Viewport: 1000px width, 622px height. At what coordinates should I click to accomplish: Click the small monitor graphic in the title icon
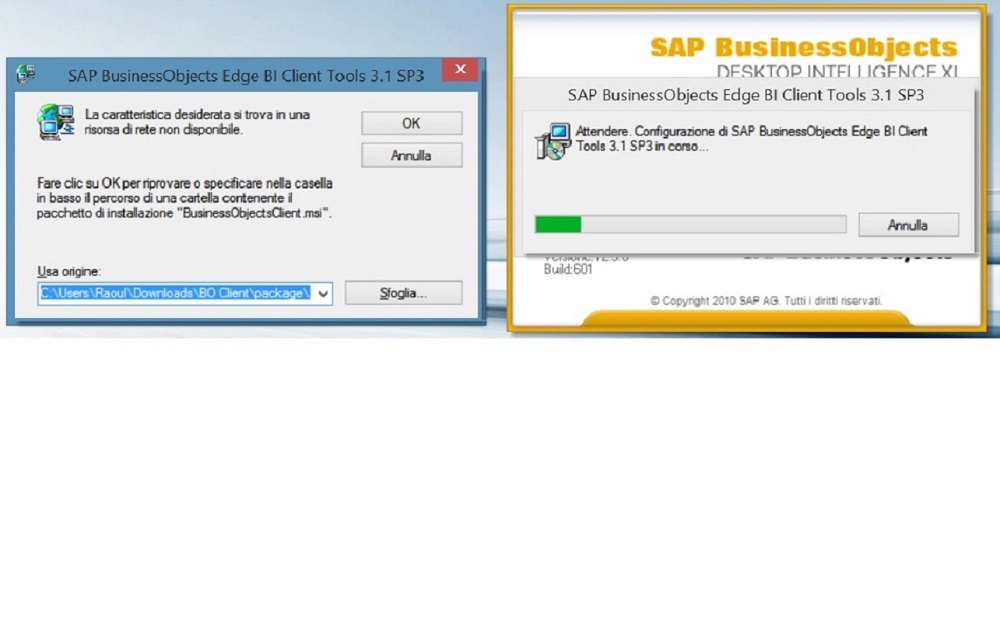coord(31,70)
